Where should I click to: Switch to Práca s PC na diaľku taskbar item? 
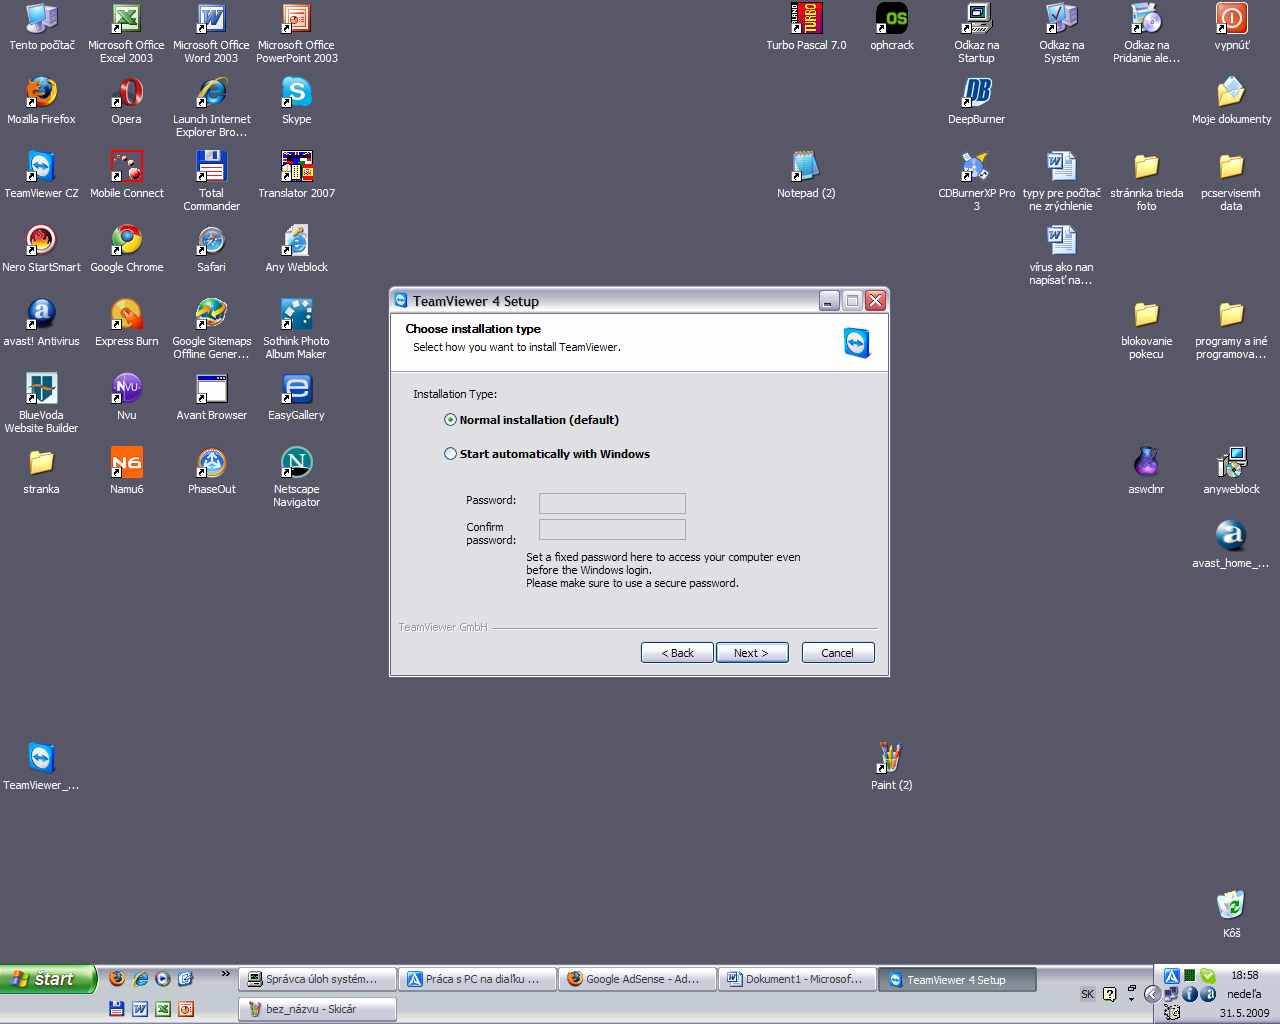click(477, 979)
